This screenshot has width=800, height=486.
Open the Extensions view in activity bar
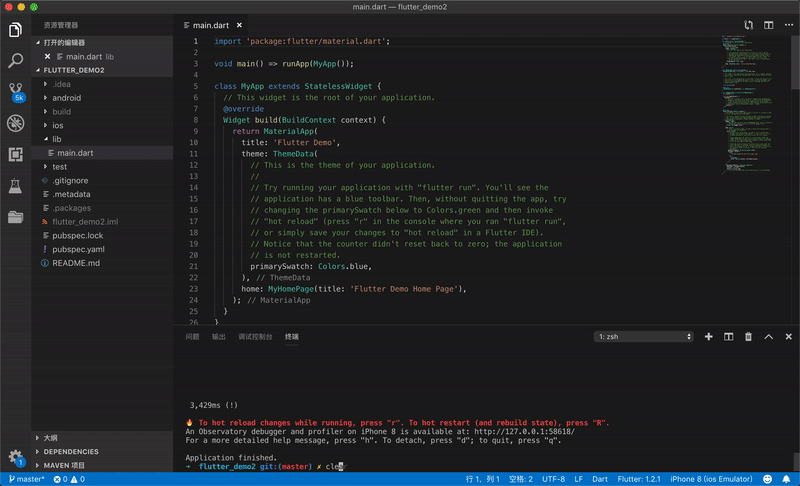point(16,154)
